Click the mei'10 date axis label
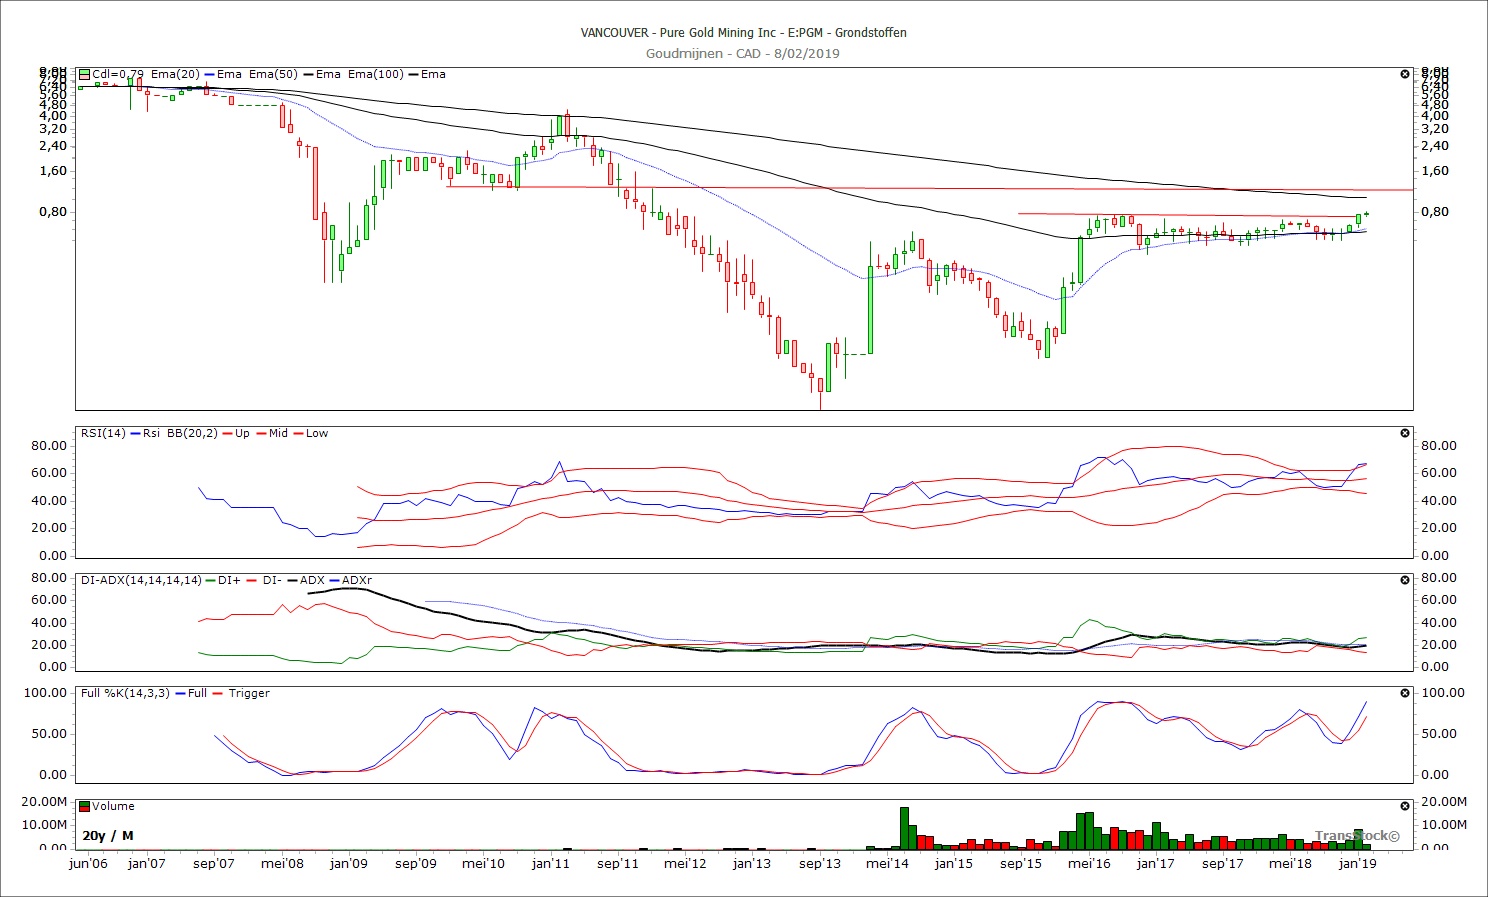The image size is (1488, 897). (x=484, y=863)
